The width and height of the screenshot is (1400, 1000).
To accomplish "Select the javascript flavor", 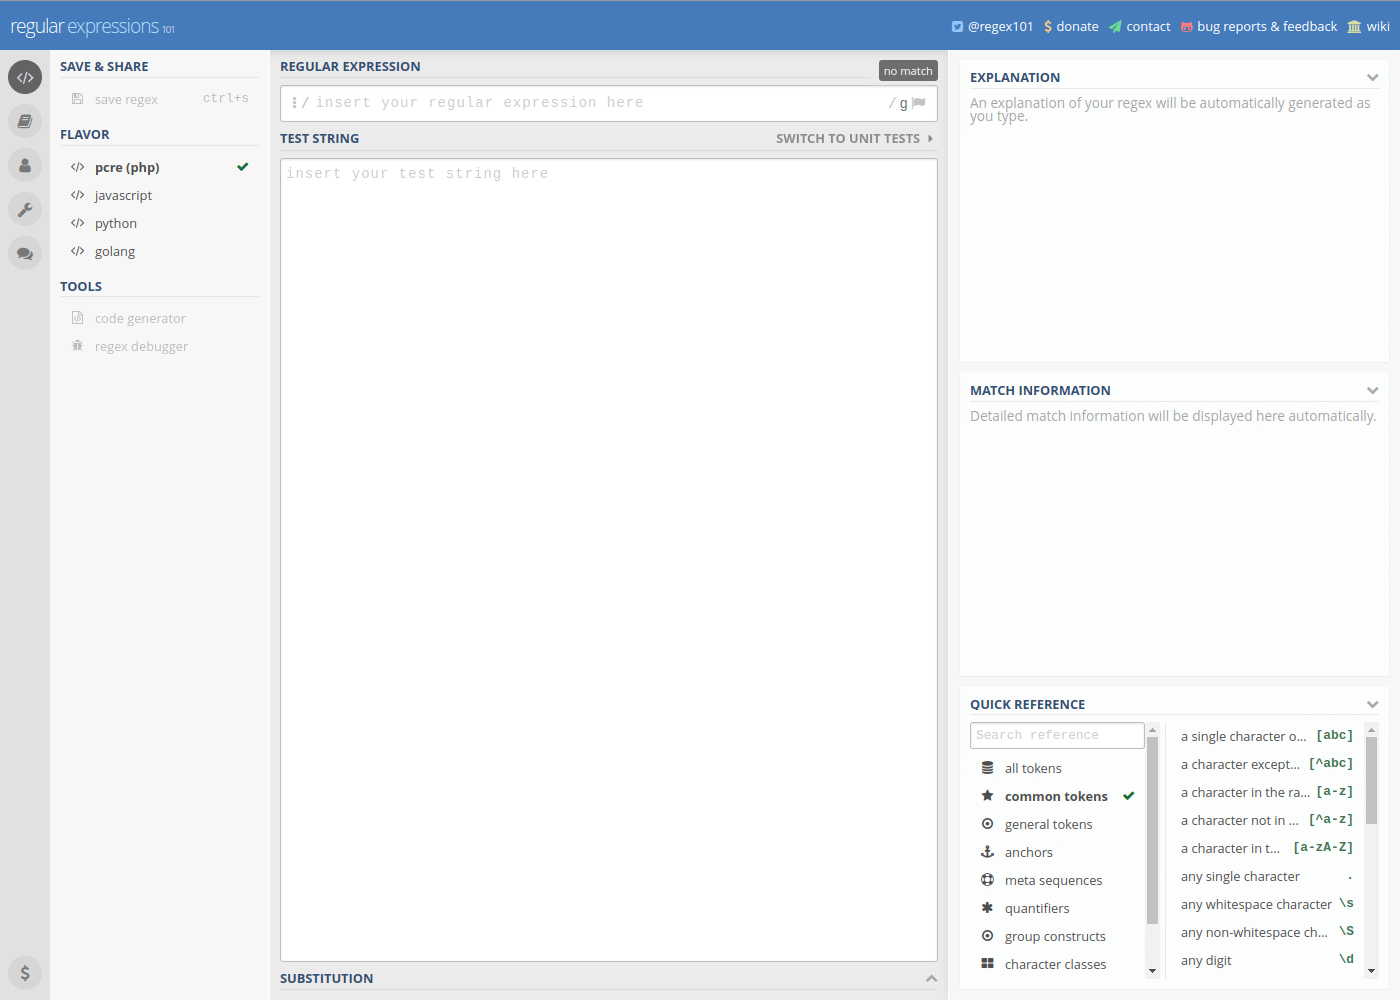I will pyautogui.click(x=123, y=196).
